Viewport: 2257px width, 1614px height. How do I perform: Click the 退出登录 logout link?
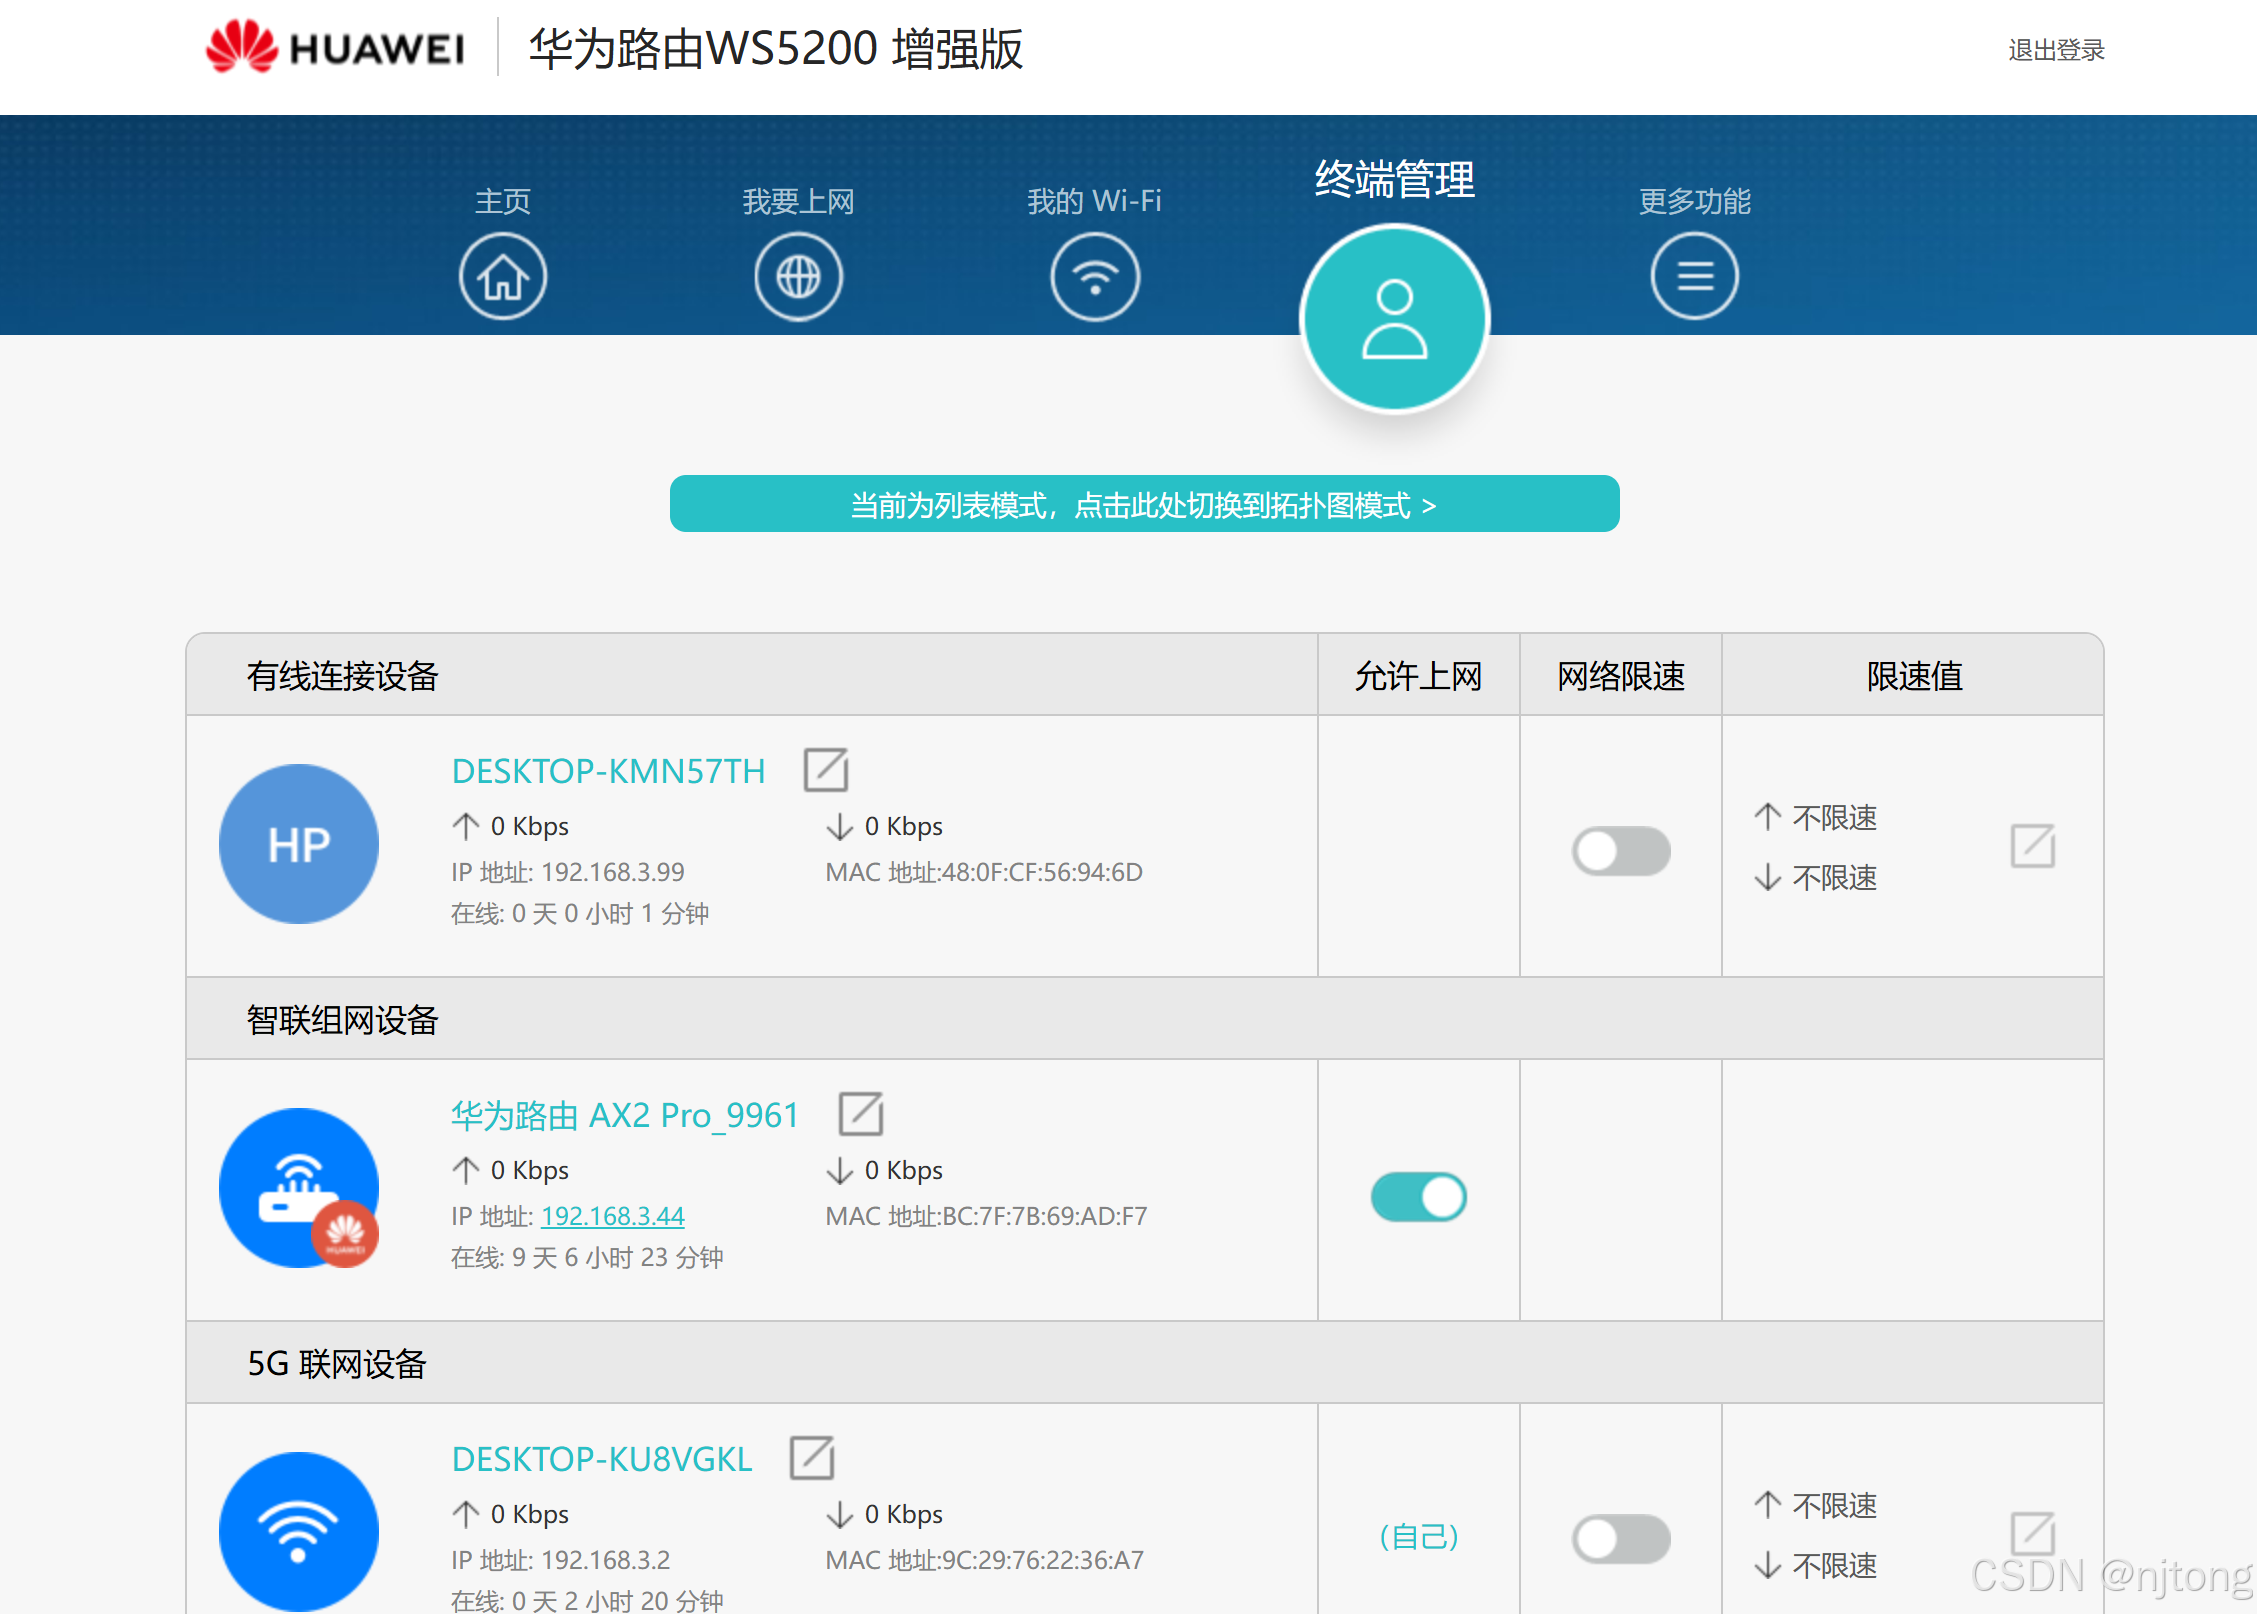(x=2056, y=50)
